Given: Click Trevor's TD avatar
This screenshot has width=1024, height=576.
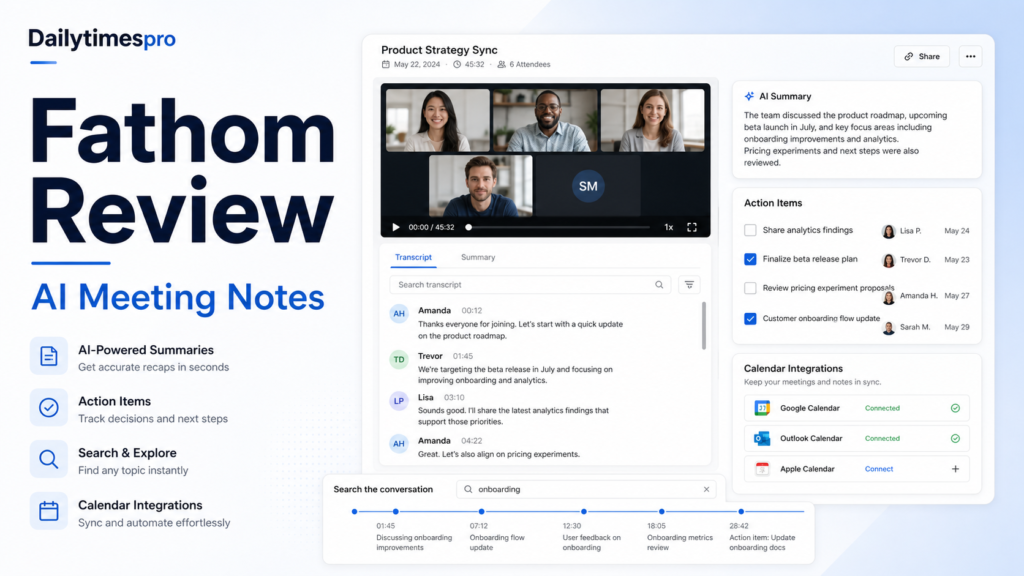Looking at the screenshot, I should (399, 359).
